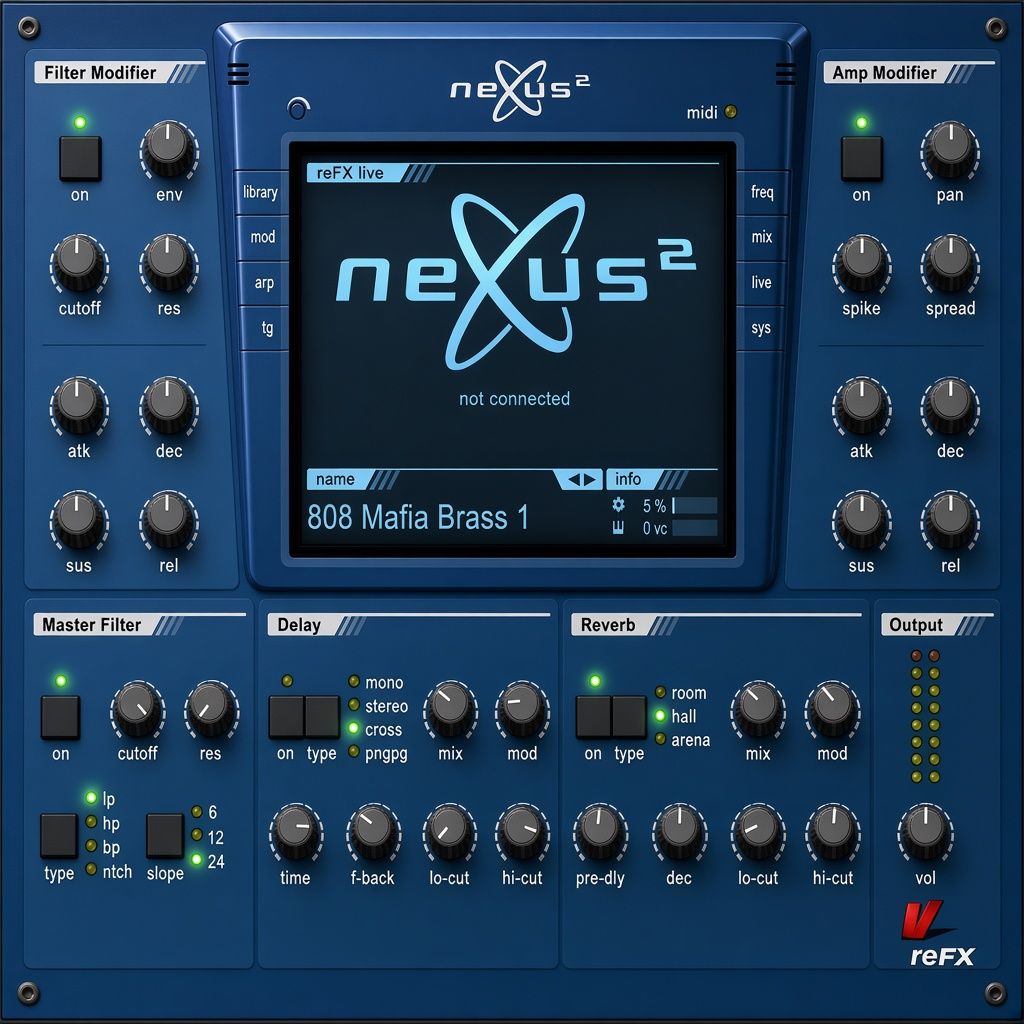The height and width of the screenshot is (1024, 1024).
Task: Toggle Filter Modifier on button
Action: [80, 158]
